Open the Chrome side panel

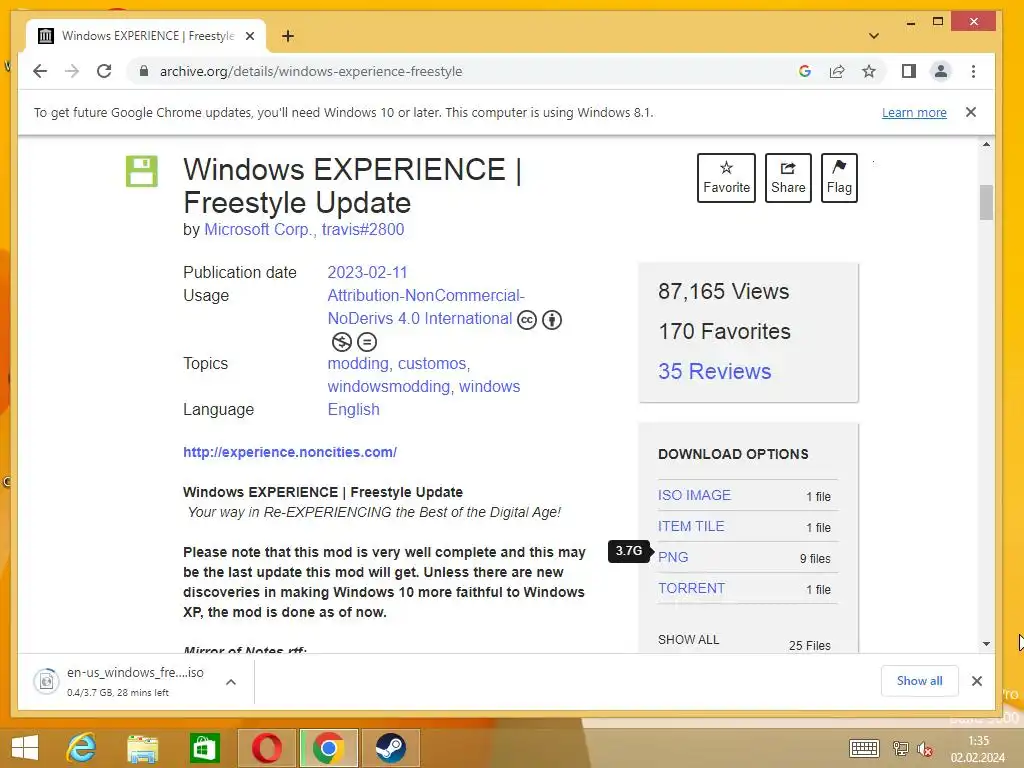pyautogui.click(x=908, y=71)
